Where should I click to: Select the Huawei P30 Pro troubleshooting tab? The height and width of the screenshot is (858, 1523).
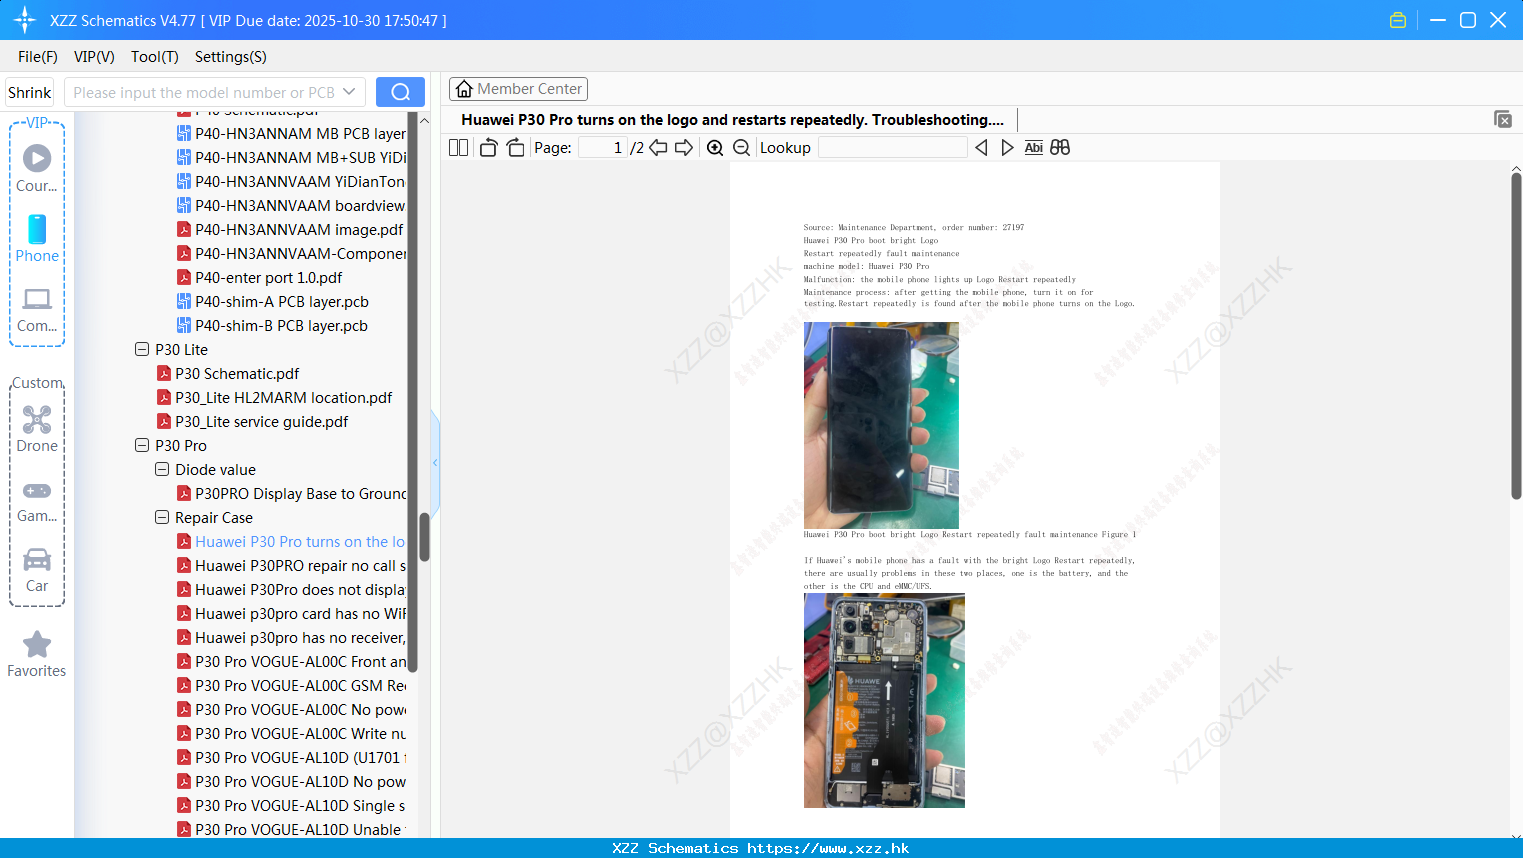coord(732,120)
